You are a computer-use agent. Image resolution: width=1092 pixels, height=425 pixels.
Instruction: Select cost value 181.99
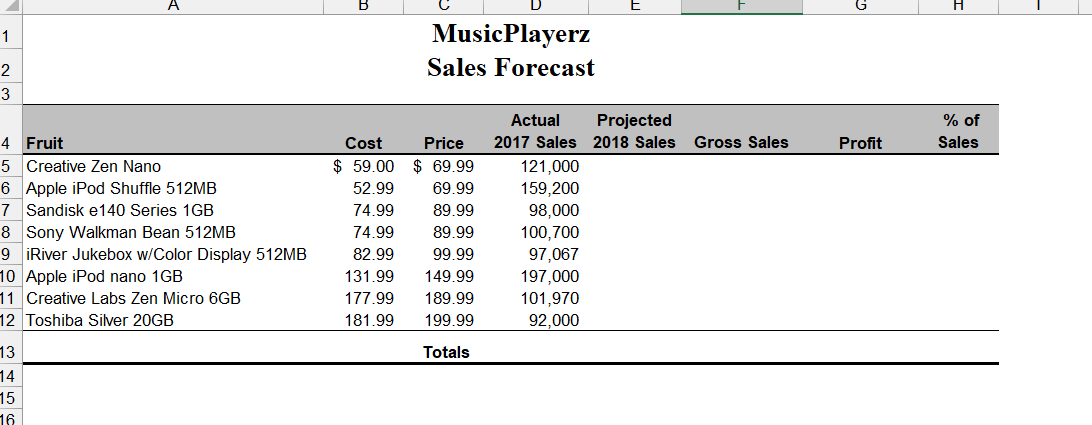pyautogui.click(x=364, y=320)
